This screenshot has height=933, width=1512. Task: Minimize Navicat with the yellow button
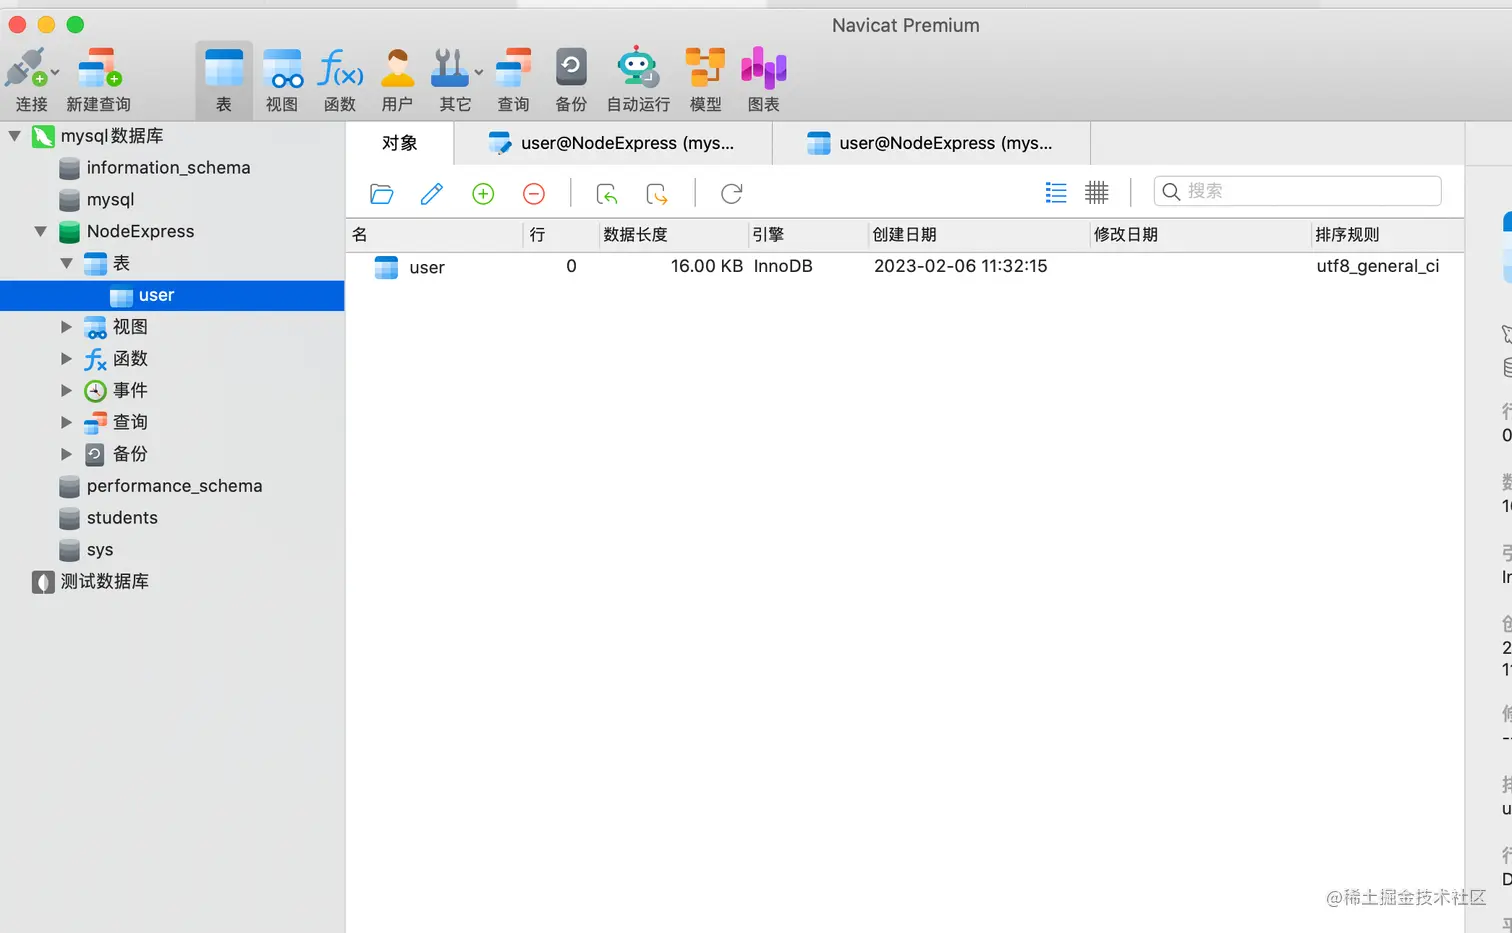tap(46, 24)
